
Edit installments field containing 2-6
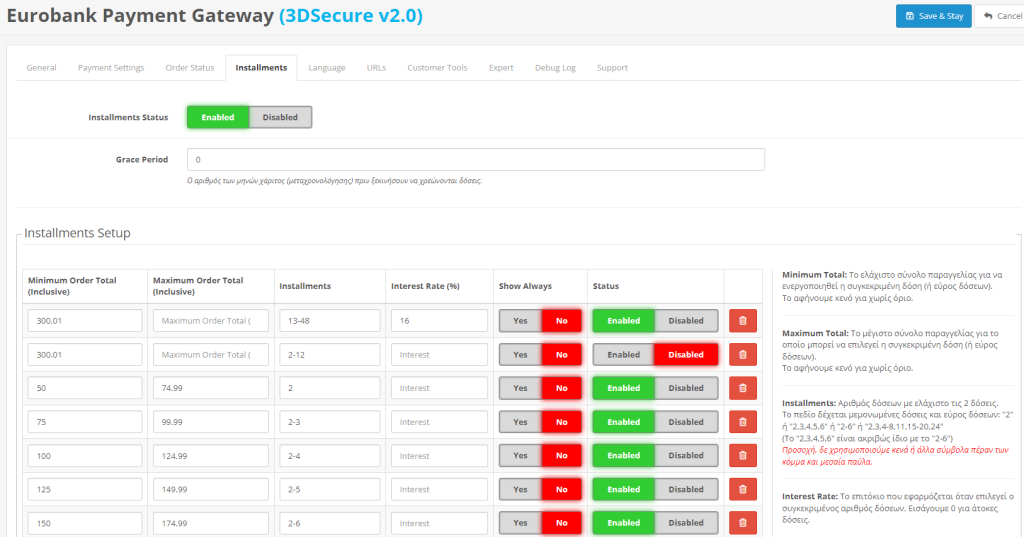tap(330, 523)
